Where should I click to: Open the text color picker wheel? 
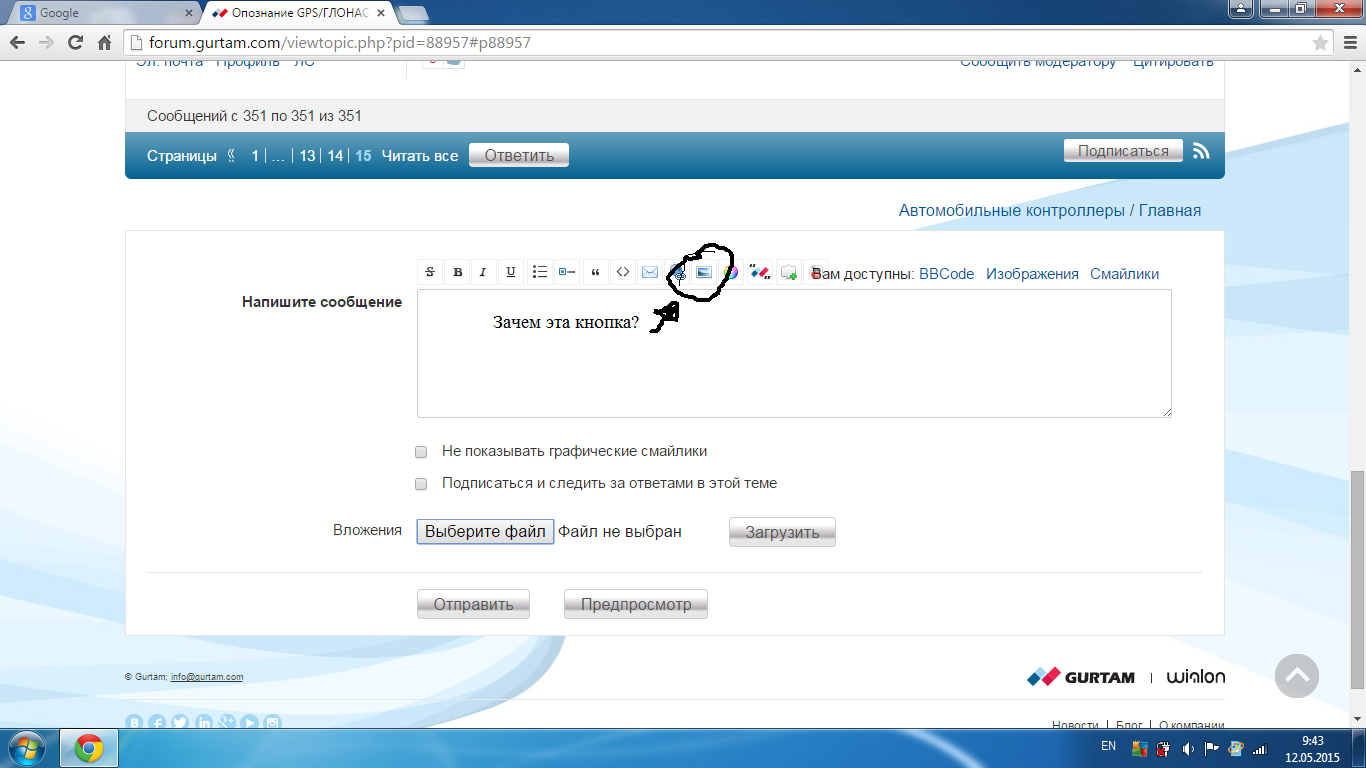[731, 272]
